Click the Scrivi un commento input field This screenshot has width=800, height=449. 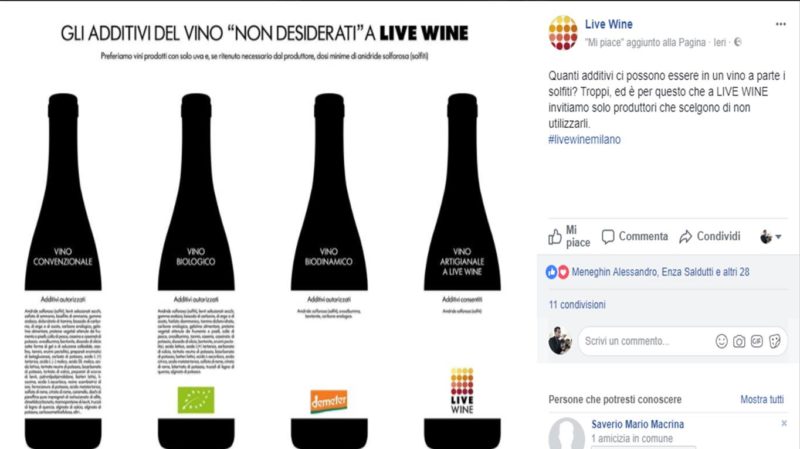pos(645,341)
